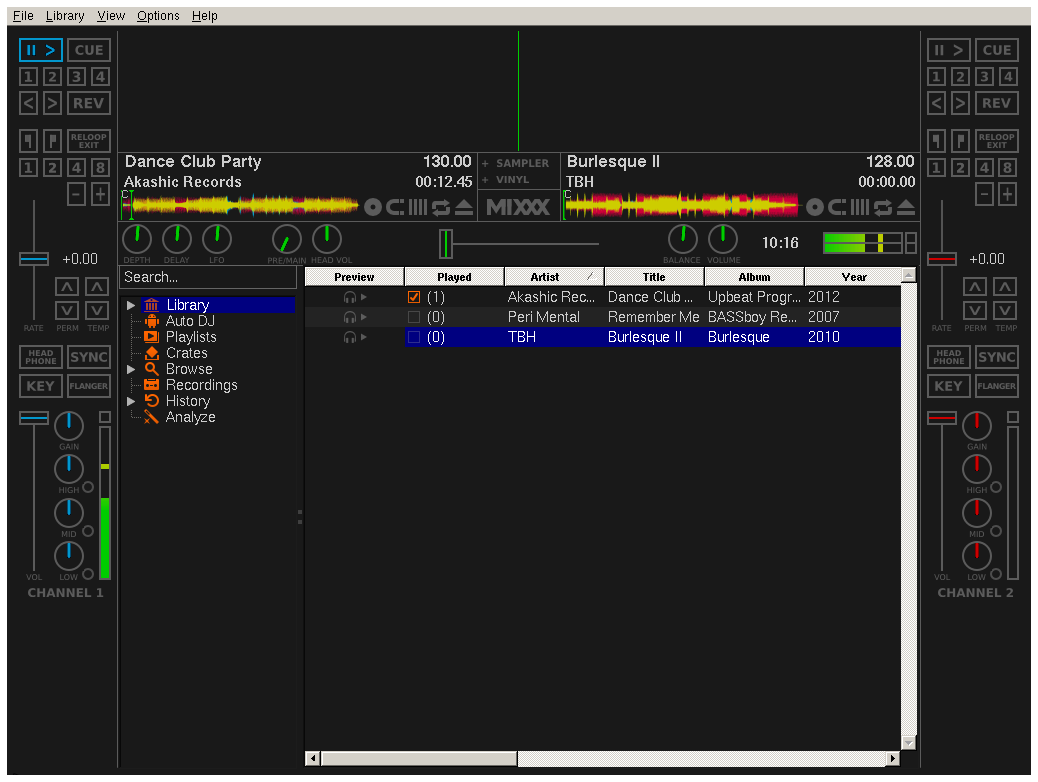Toggle FLANGER effect on channel 1
This screenshot has height=782, width=1038.
pos(89,386)
